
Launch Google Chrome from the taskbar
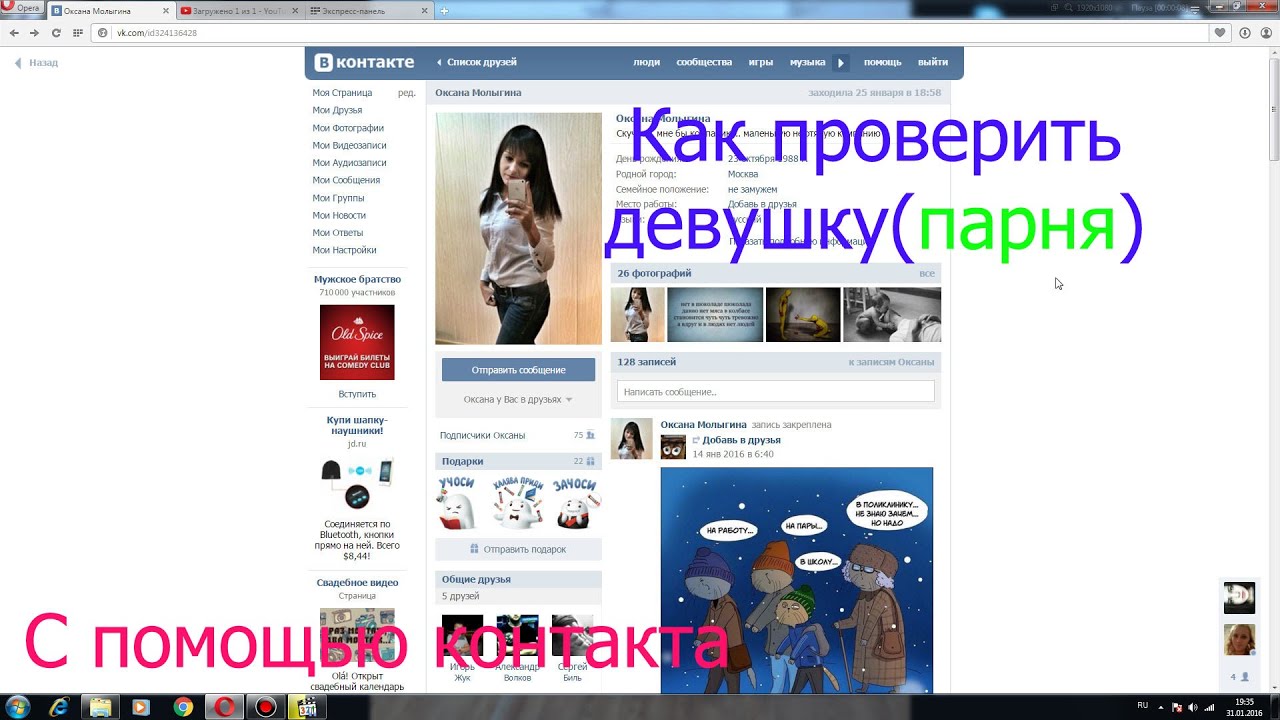pyautogui.click(x=183, y=707)
